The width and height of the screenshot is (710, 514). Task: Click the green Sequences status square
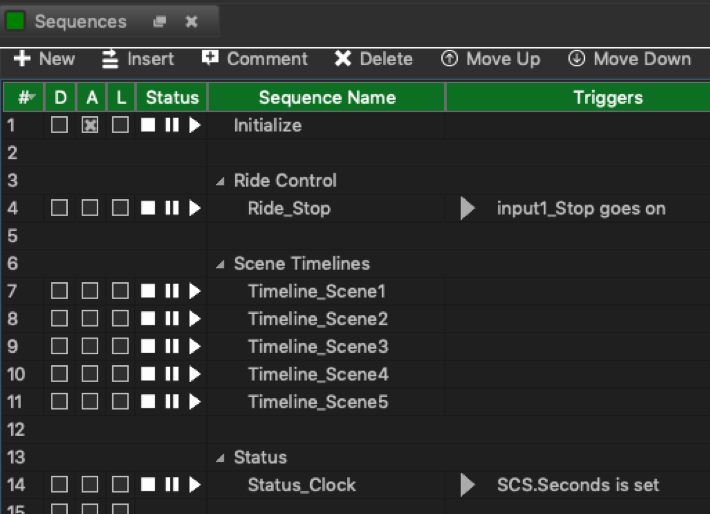pos(15,21)
